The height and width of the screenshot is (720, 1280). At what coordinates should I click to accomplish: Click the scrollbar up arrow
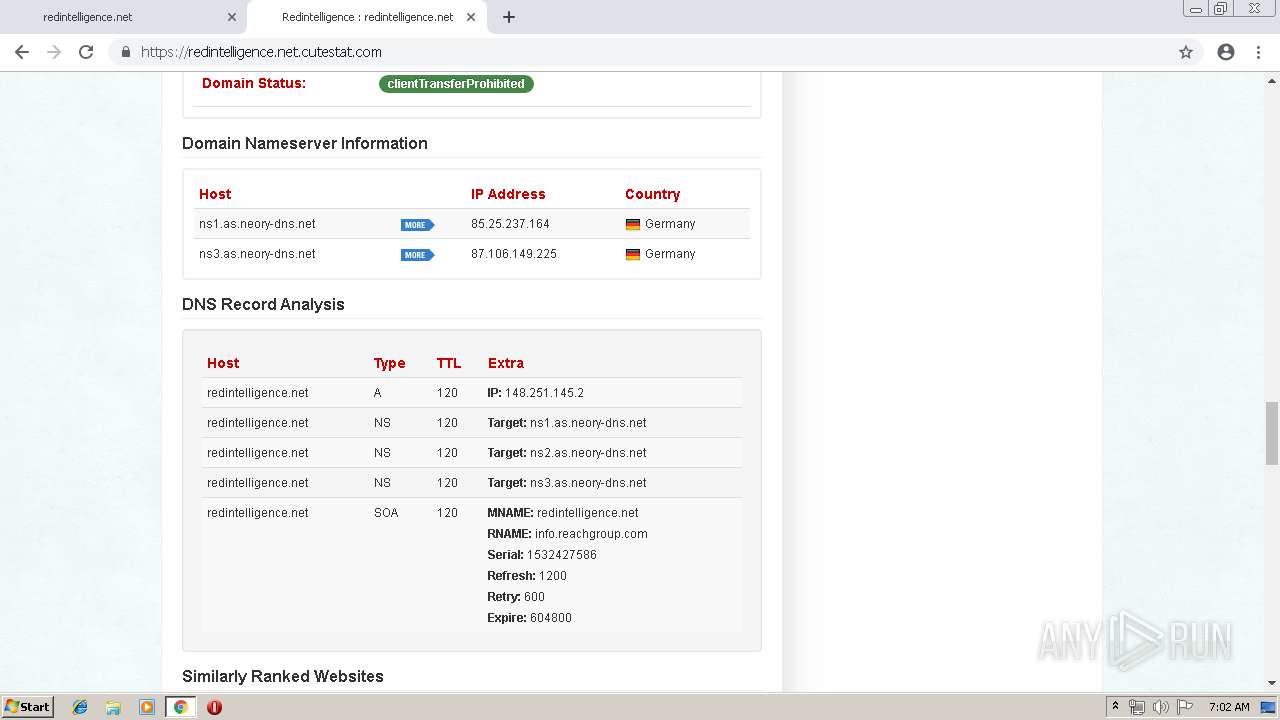click(1271, 80)
